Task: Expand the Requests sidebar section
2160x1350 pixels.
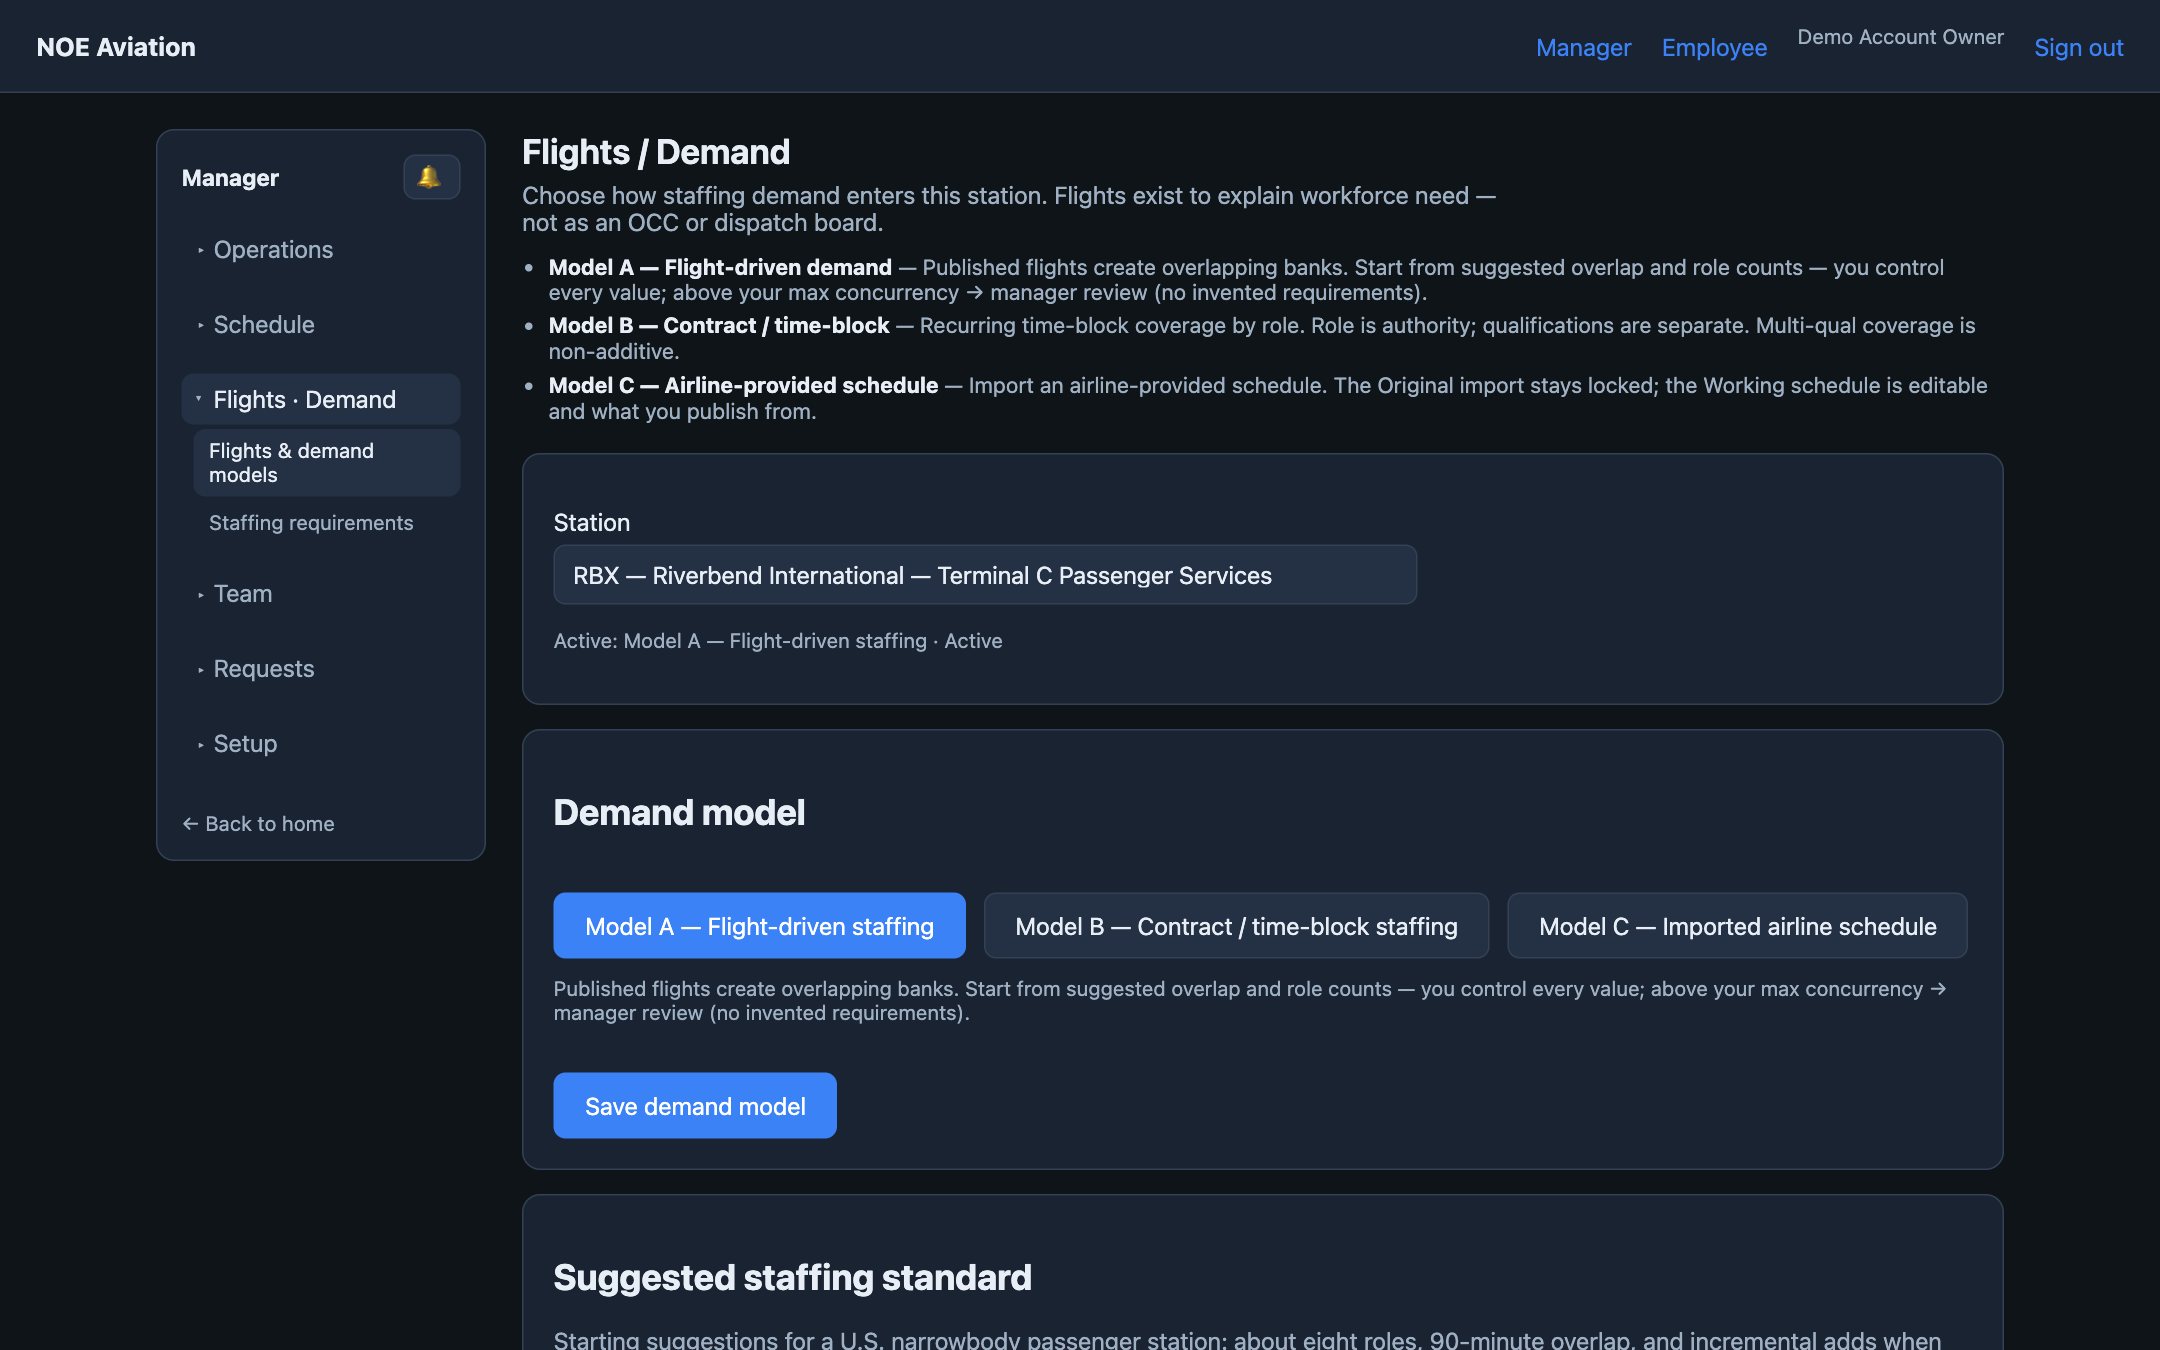Action: [321, 668]
